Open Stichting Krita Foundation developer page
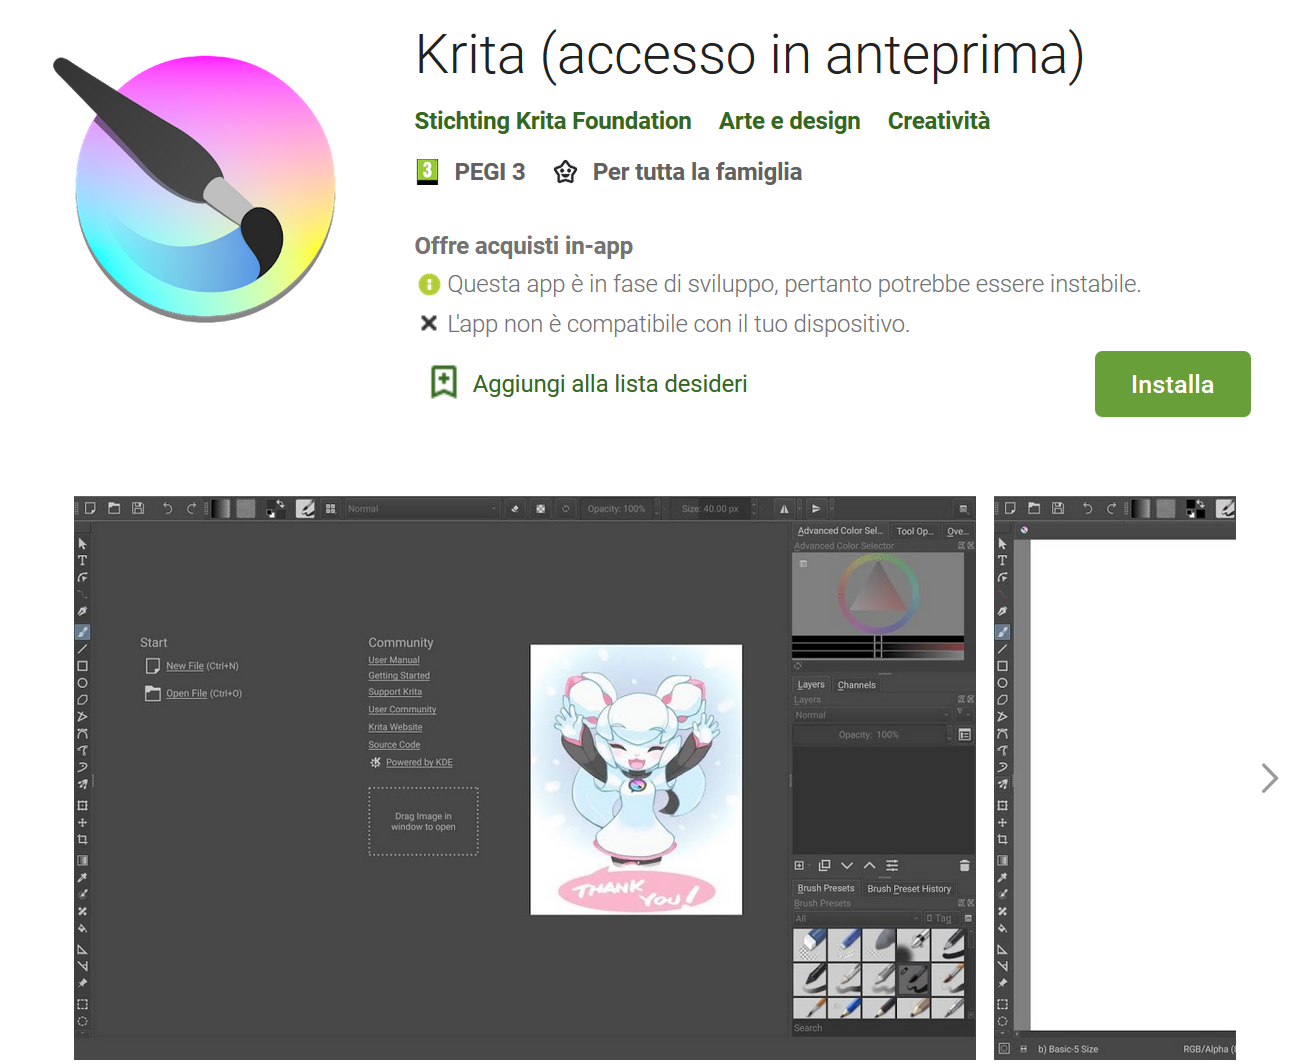This screenshot has height=1064, width=1304. point(552,121)
